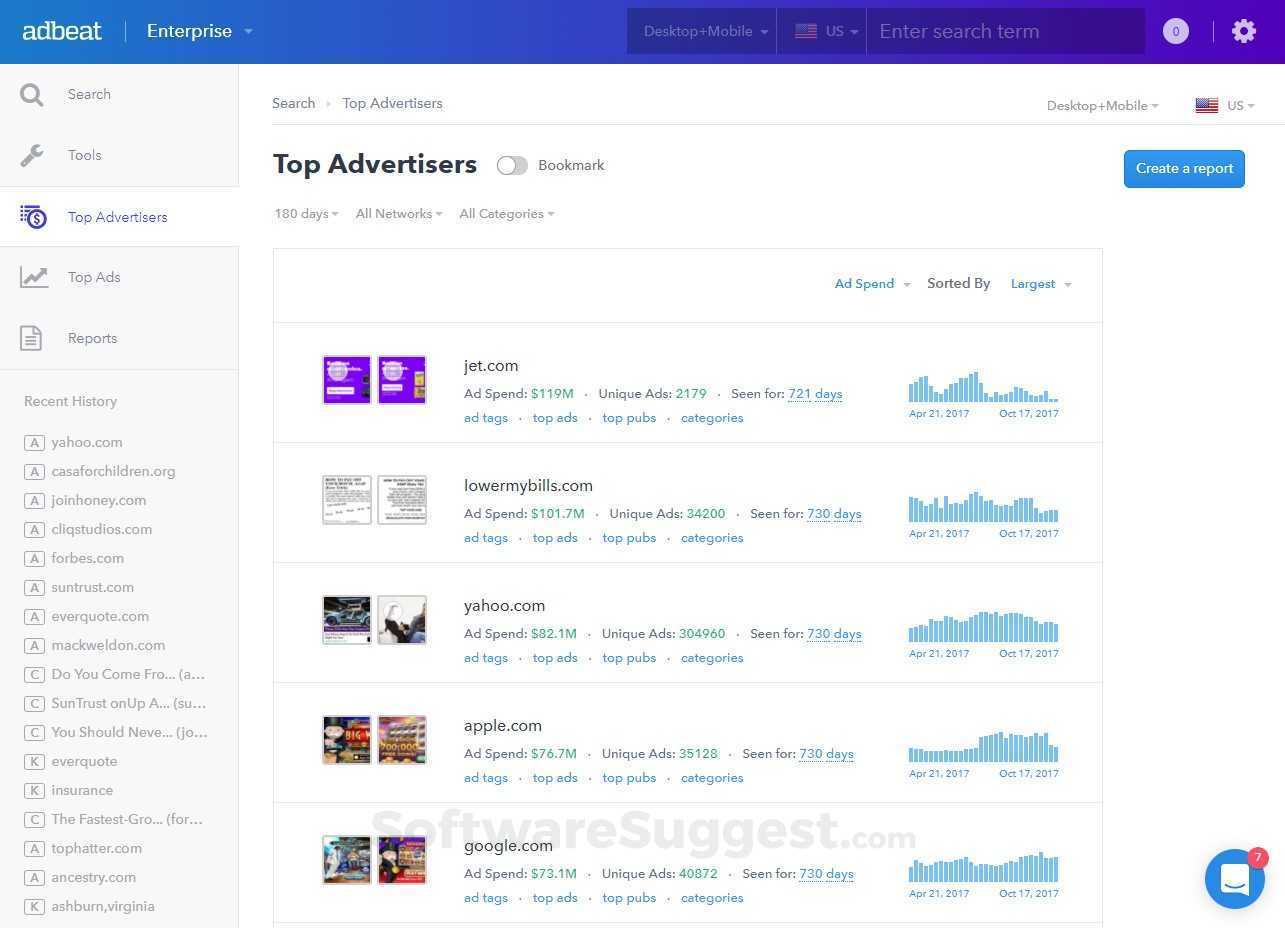Click the notification counter circle

pos(1175,31)
